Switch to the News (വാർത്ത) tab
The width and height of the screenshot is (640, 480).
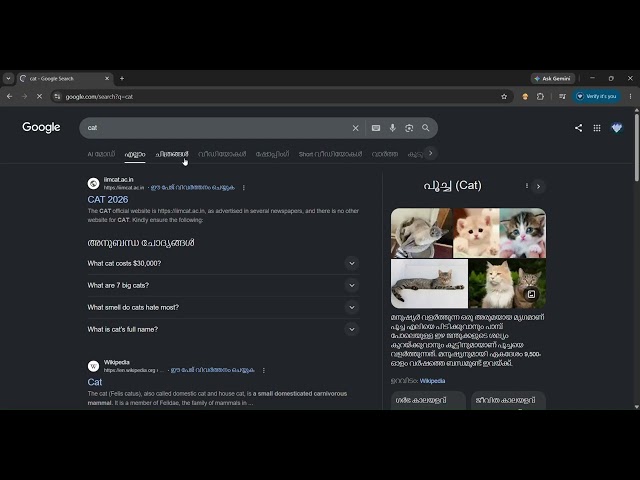tap(384, 154)
